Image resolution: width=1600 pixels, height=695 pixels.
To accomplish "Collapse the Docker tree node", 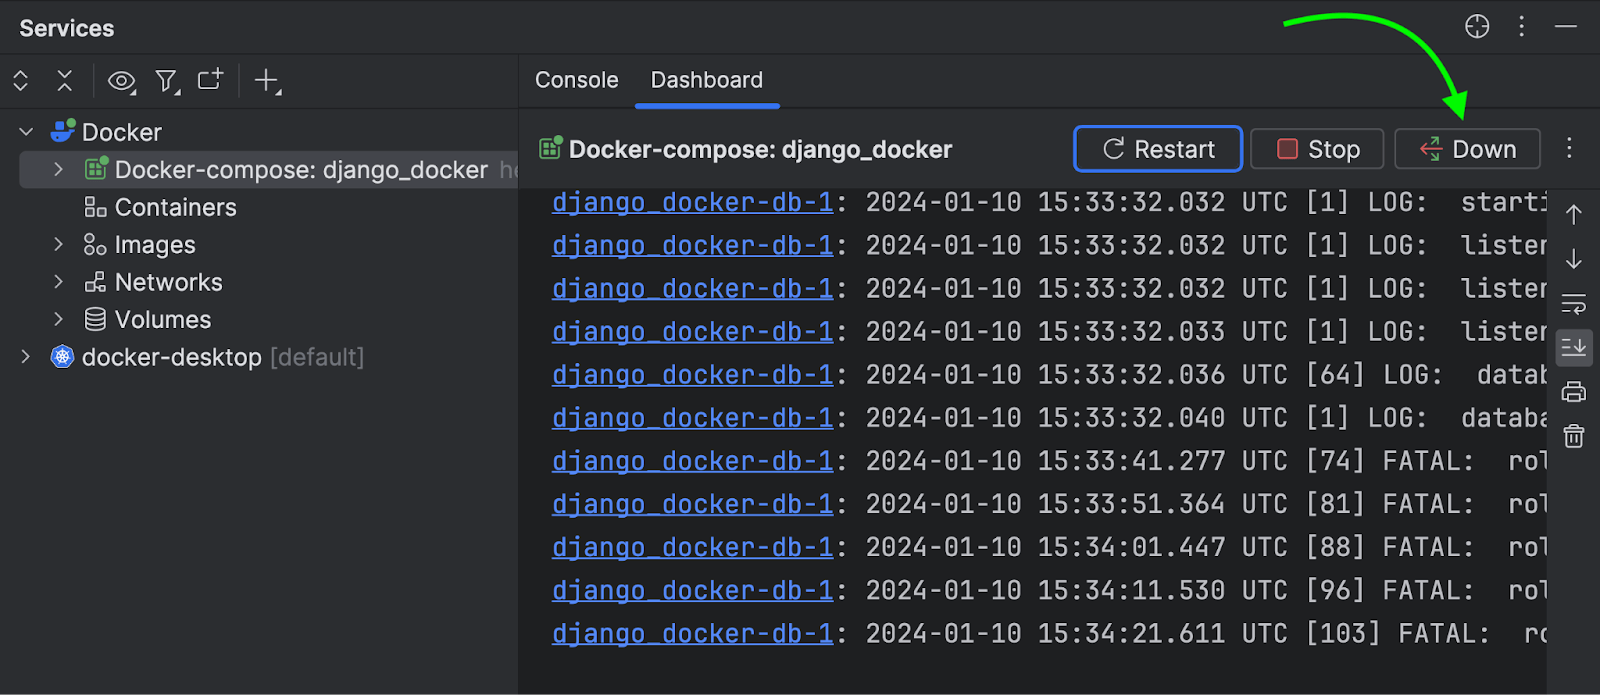I will coord(27,132).
